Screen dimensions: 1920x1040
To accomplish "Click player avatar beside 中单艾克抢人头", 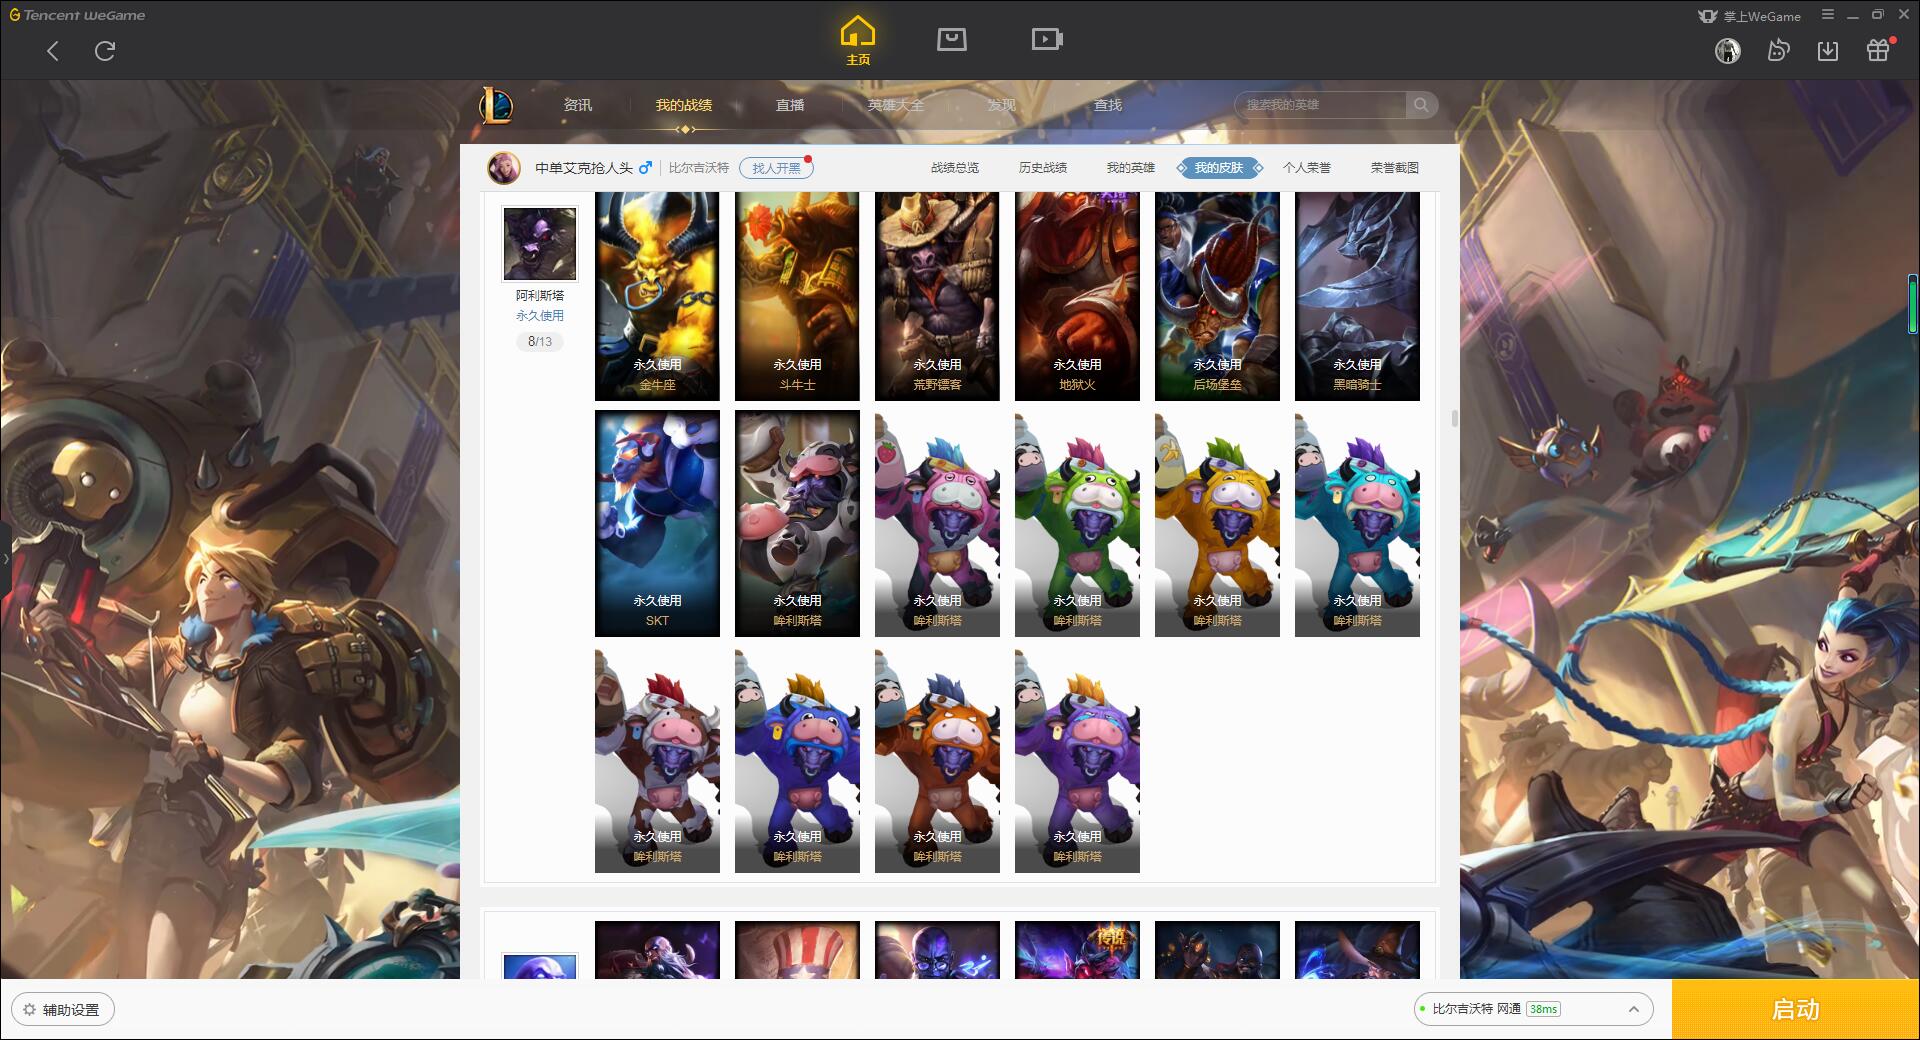I will (x=504, y=168).
